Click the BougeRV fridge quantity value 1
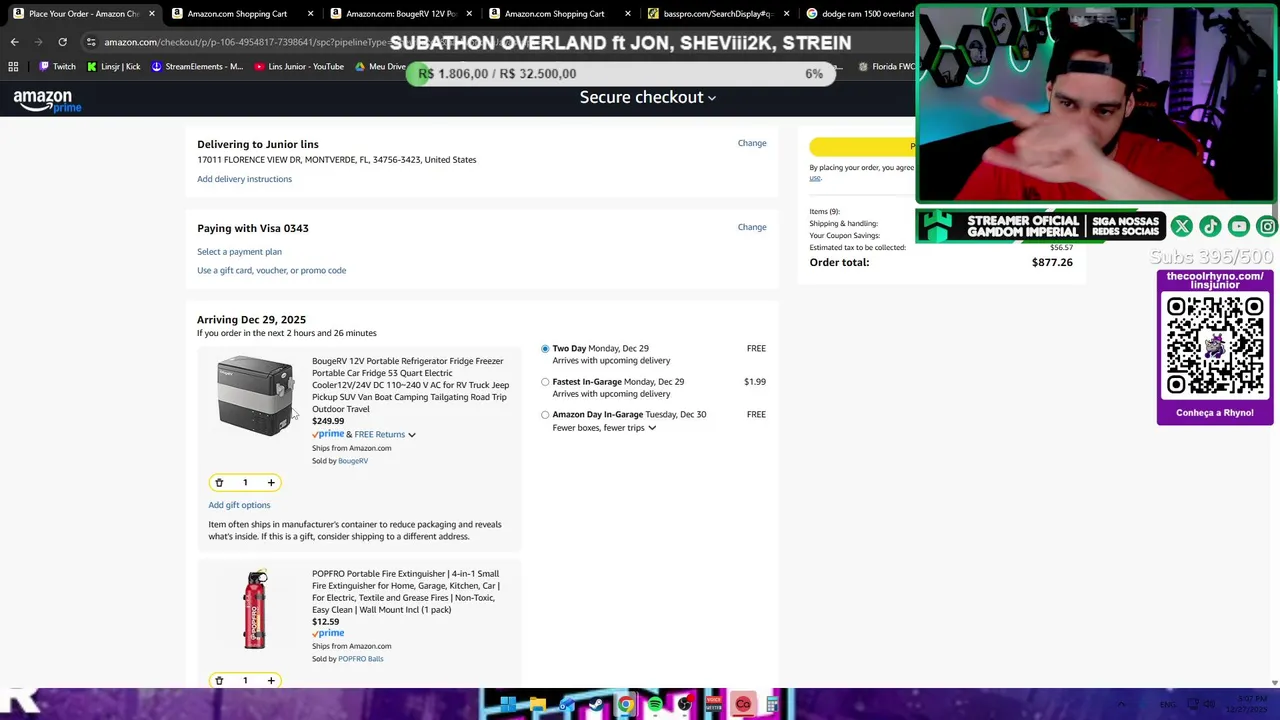 (245, 483)
